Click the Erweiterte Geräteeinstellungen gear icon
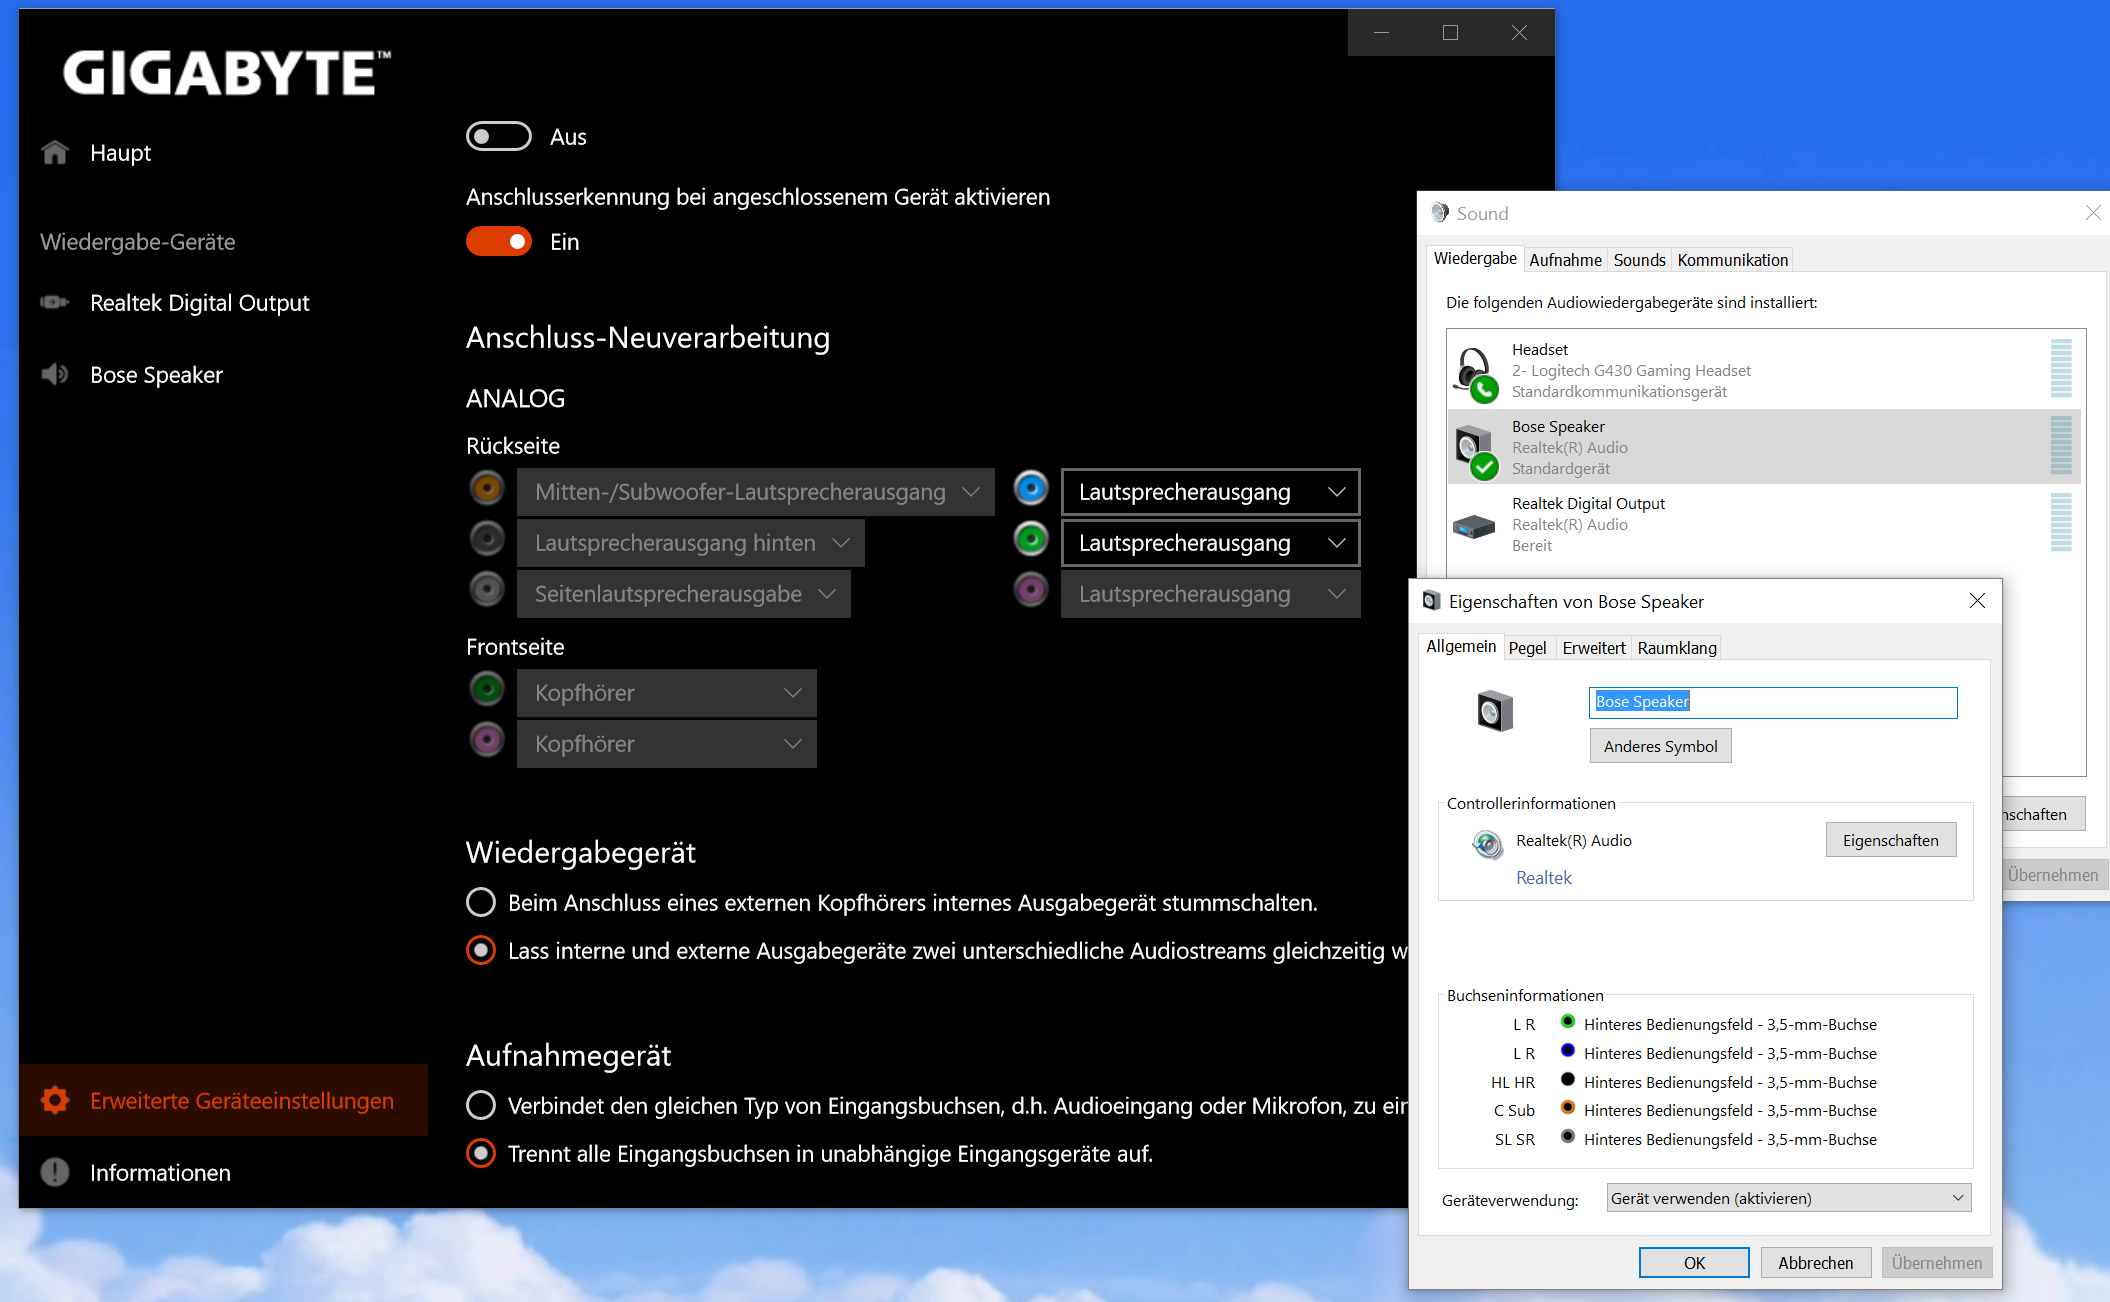The height and width of the screenshot is (1302, 2110). click(55, 1100)
